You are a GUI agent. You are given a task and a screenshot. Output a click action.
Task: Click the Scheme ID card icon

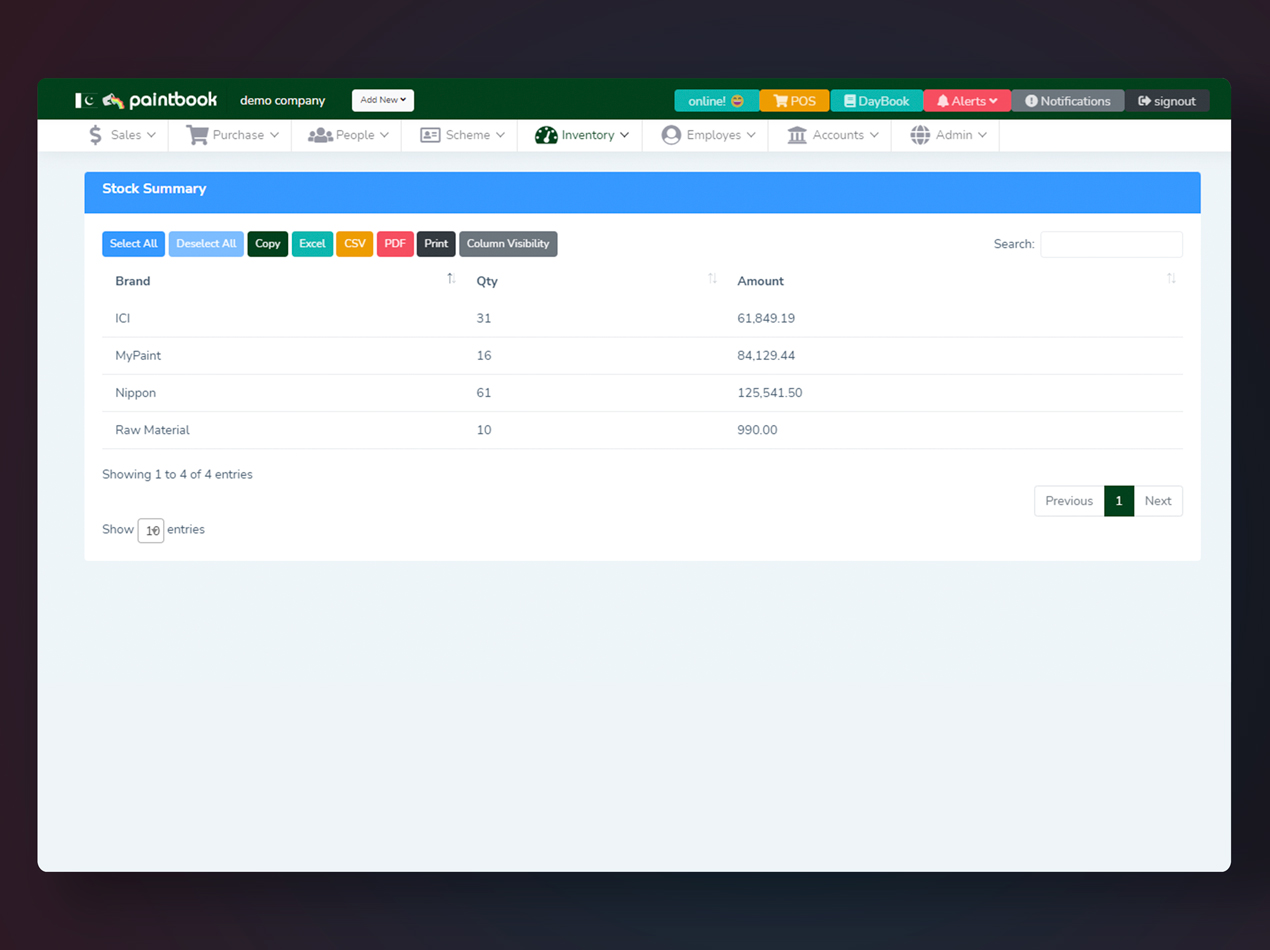tap(430, 135)
